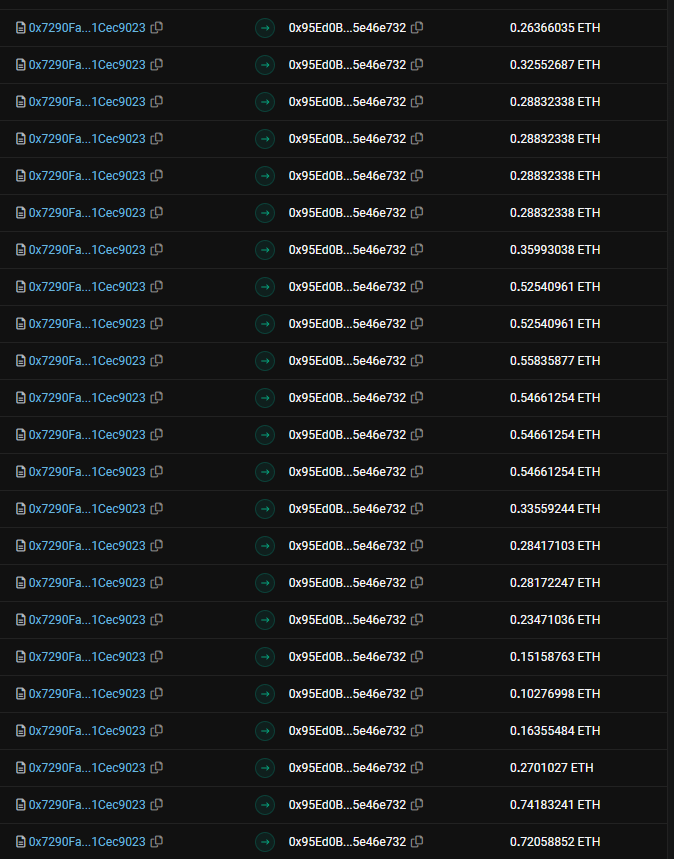
Task: Select the 0.72058852 ETH amount
Action: pyautogui.click(x=555, y=841)
